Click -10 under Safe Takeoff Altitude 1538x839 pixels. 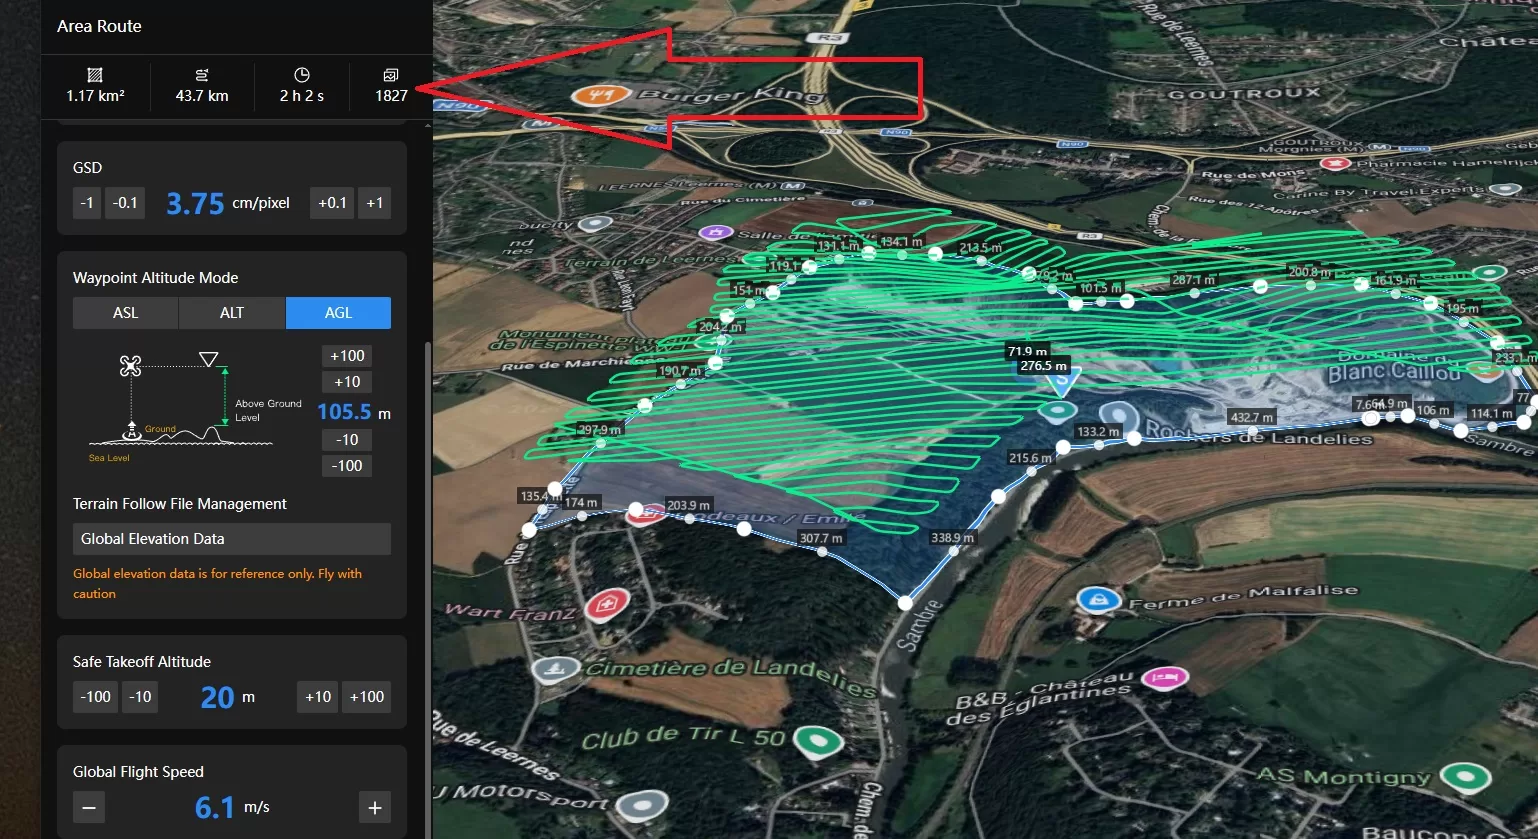pos(139,696)
